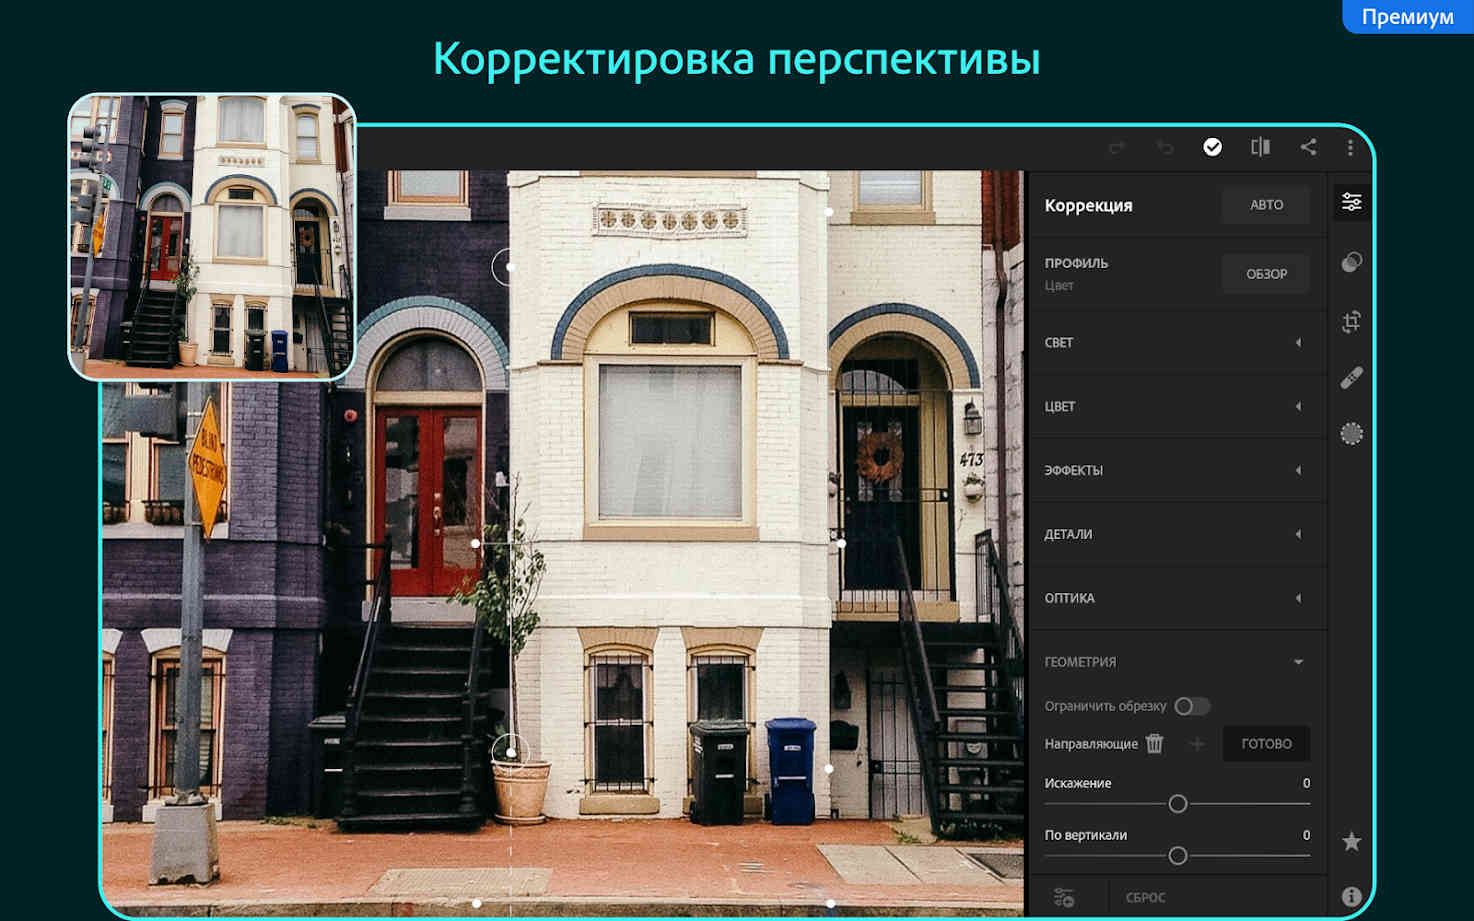
Task: Click the original photo thumbnail
Action: [x=212, y=237]
